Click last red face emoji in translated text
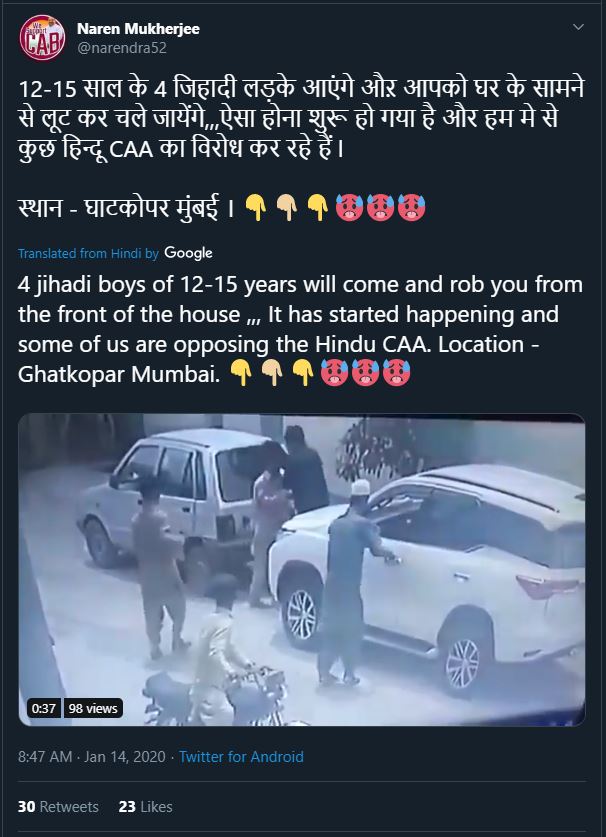This screenshot has height=837, width=606. 397,373
